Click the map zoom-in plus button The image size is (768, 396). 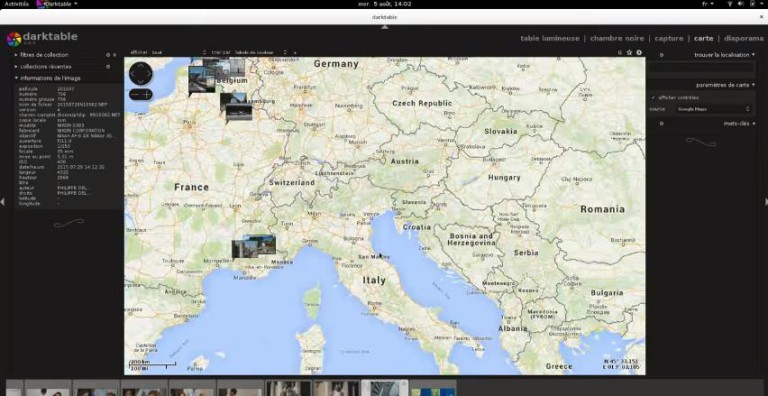(147, 94)
